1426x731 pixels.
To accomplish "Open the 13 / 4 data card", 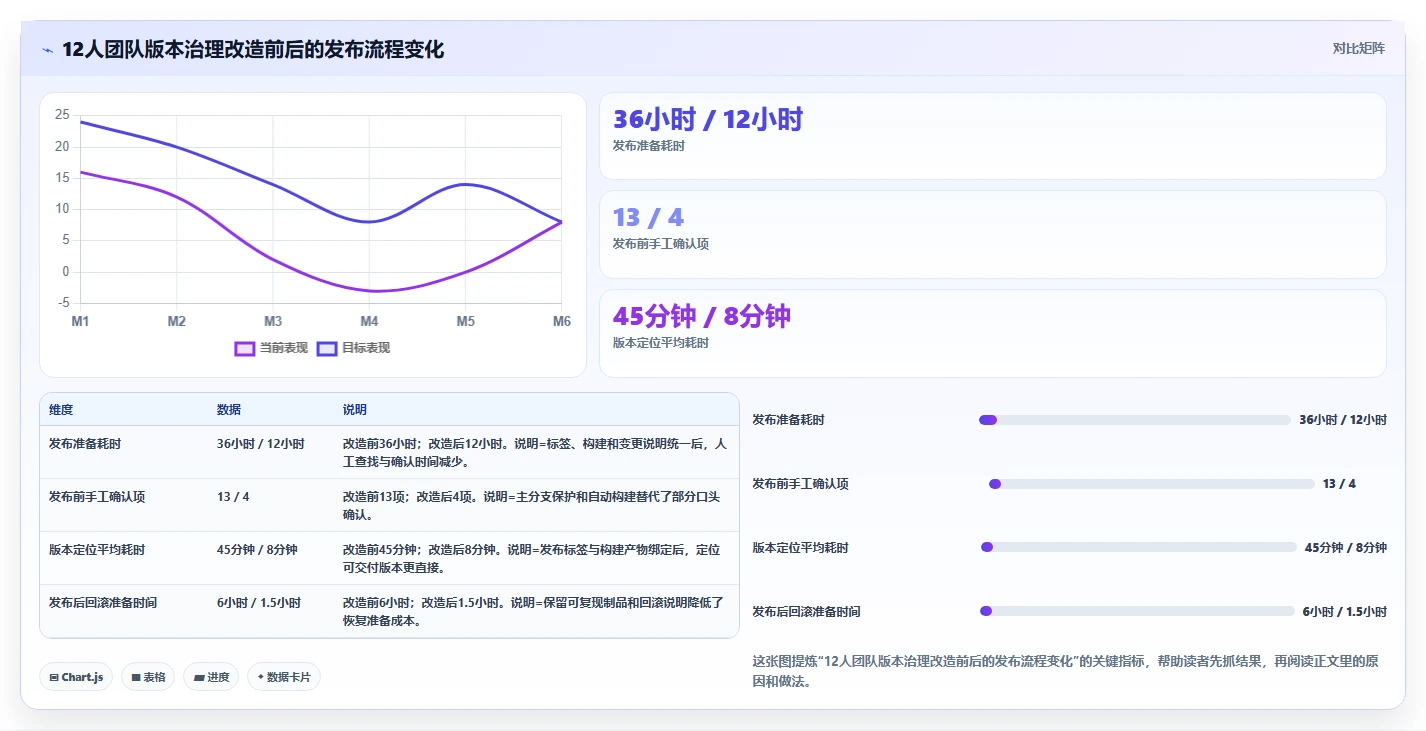I will pos(992,234).
